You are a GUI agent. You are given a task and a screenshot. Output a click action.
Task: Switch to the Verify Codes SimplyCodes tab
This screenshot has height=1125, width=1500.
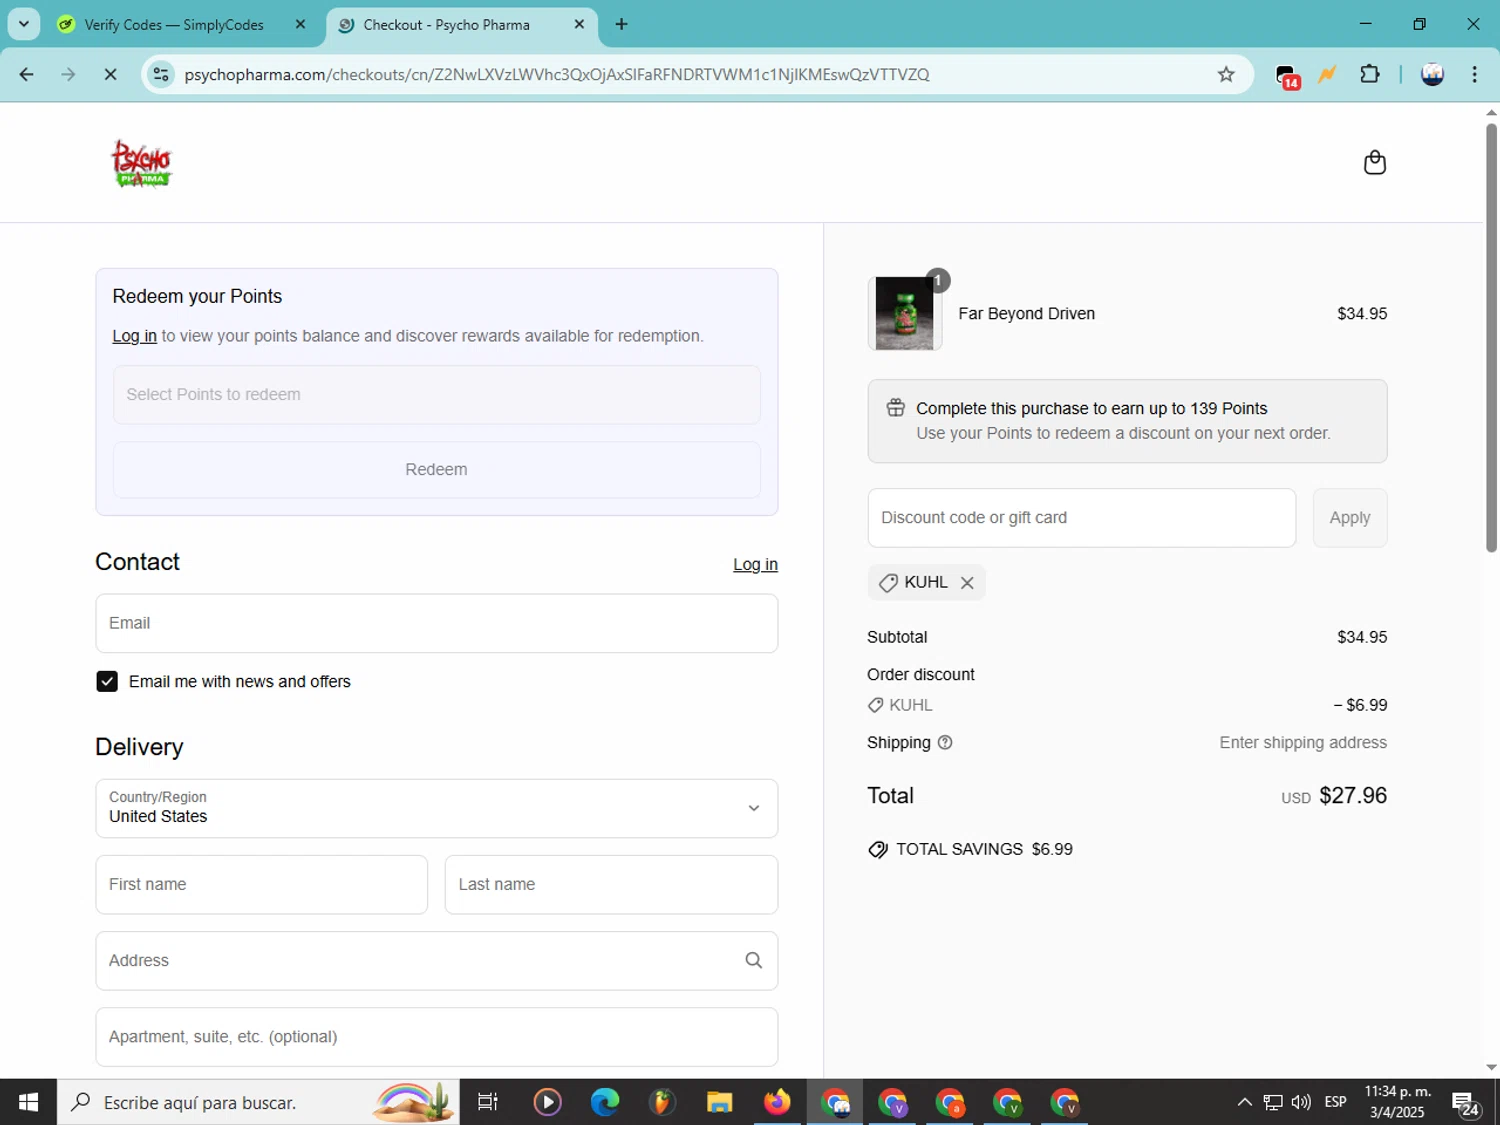[x=174, y=25]
